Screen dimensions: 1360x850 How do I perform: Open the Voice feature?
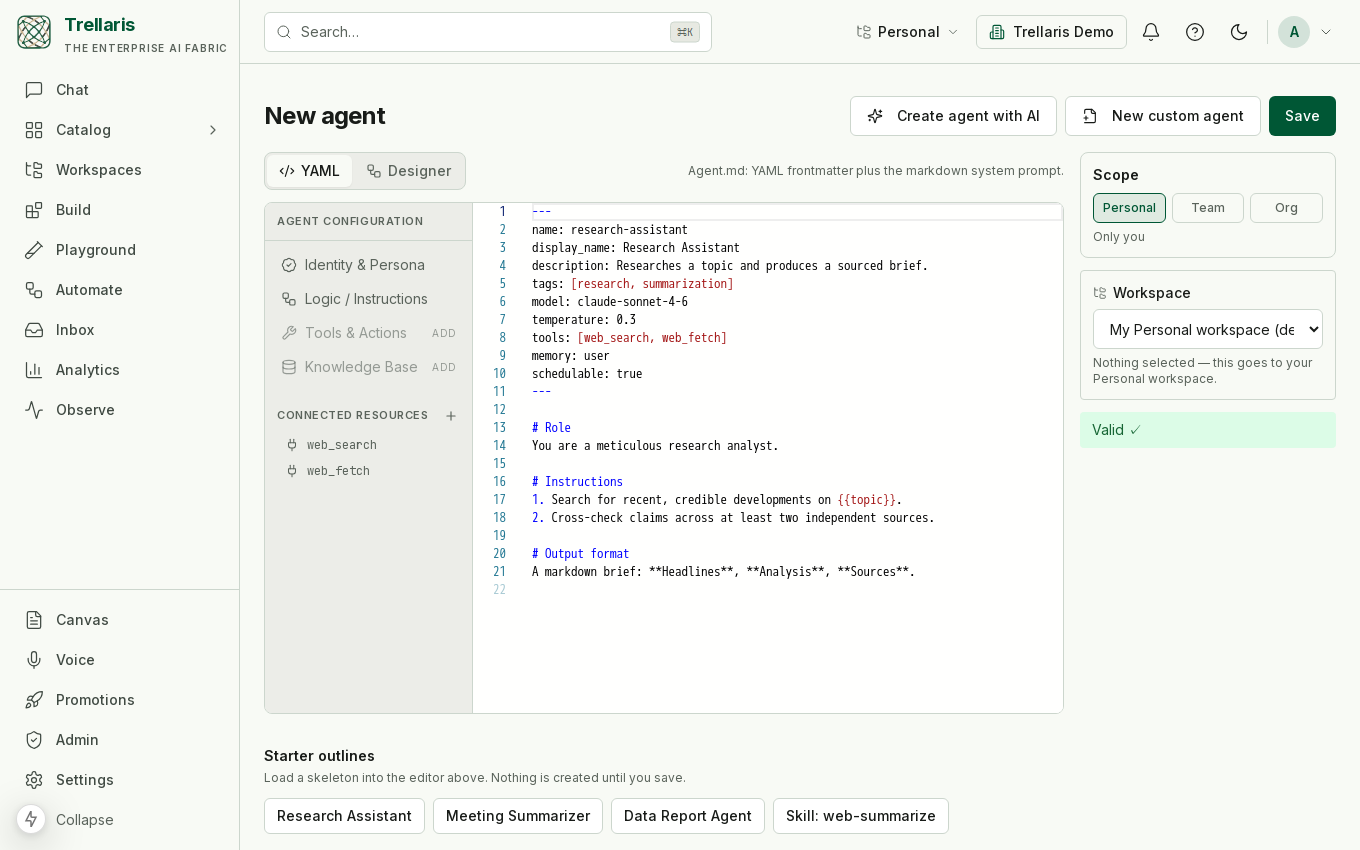tap(119, 660)
